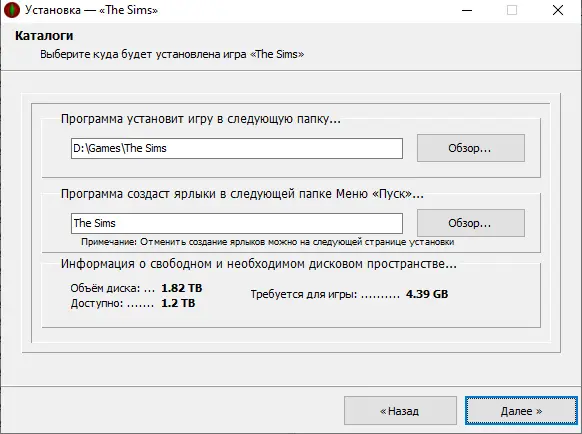Click the Доступно value 1.2 TB
Screen dimensions: 582x434
(178, 303)
